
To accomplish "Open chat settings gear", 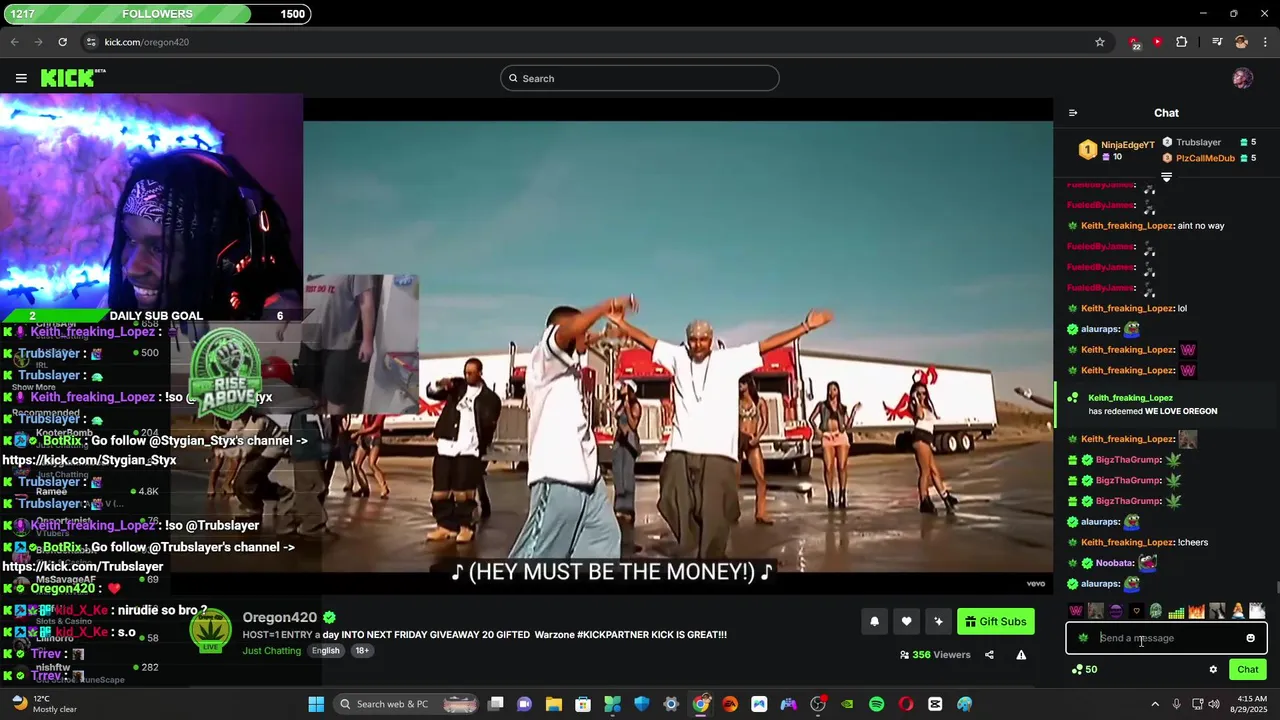I will tap(1213, 670).
